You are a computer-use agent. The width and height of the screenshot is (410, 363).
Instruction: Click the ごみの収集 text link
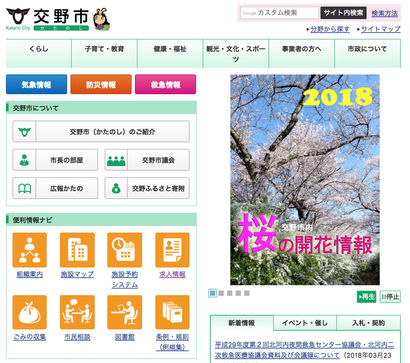click(30, 337)
